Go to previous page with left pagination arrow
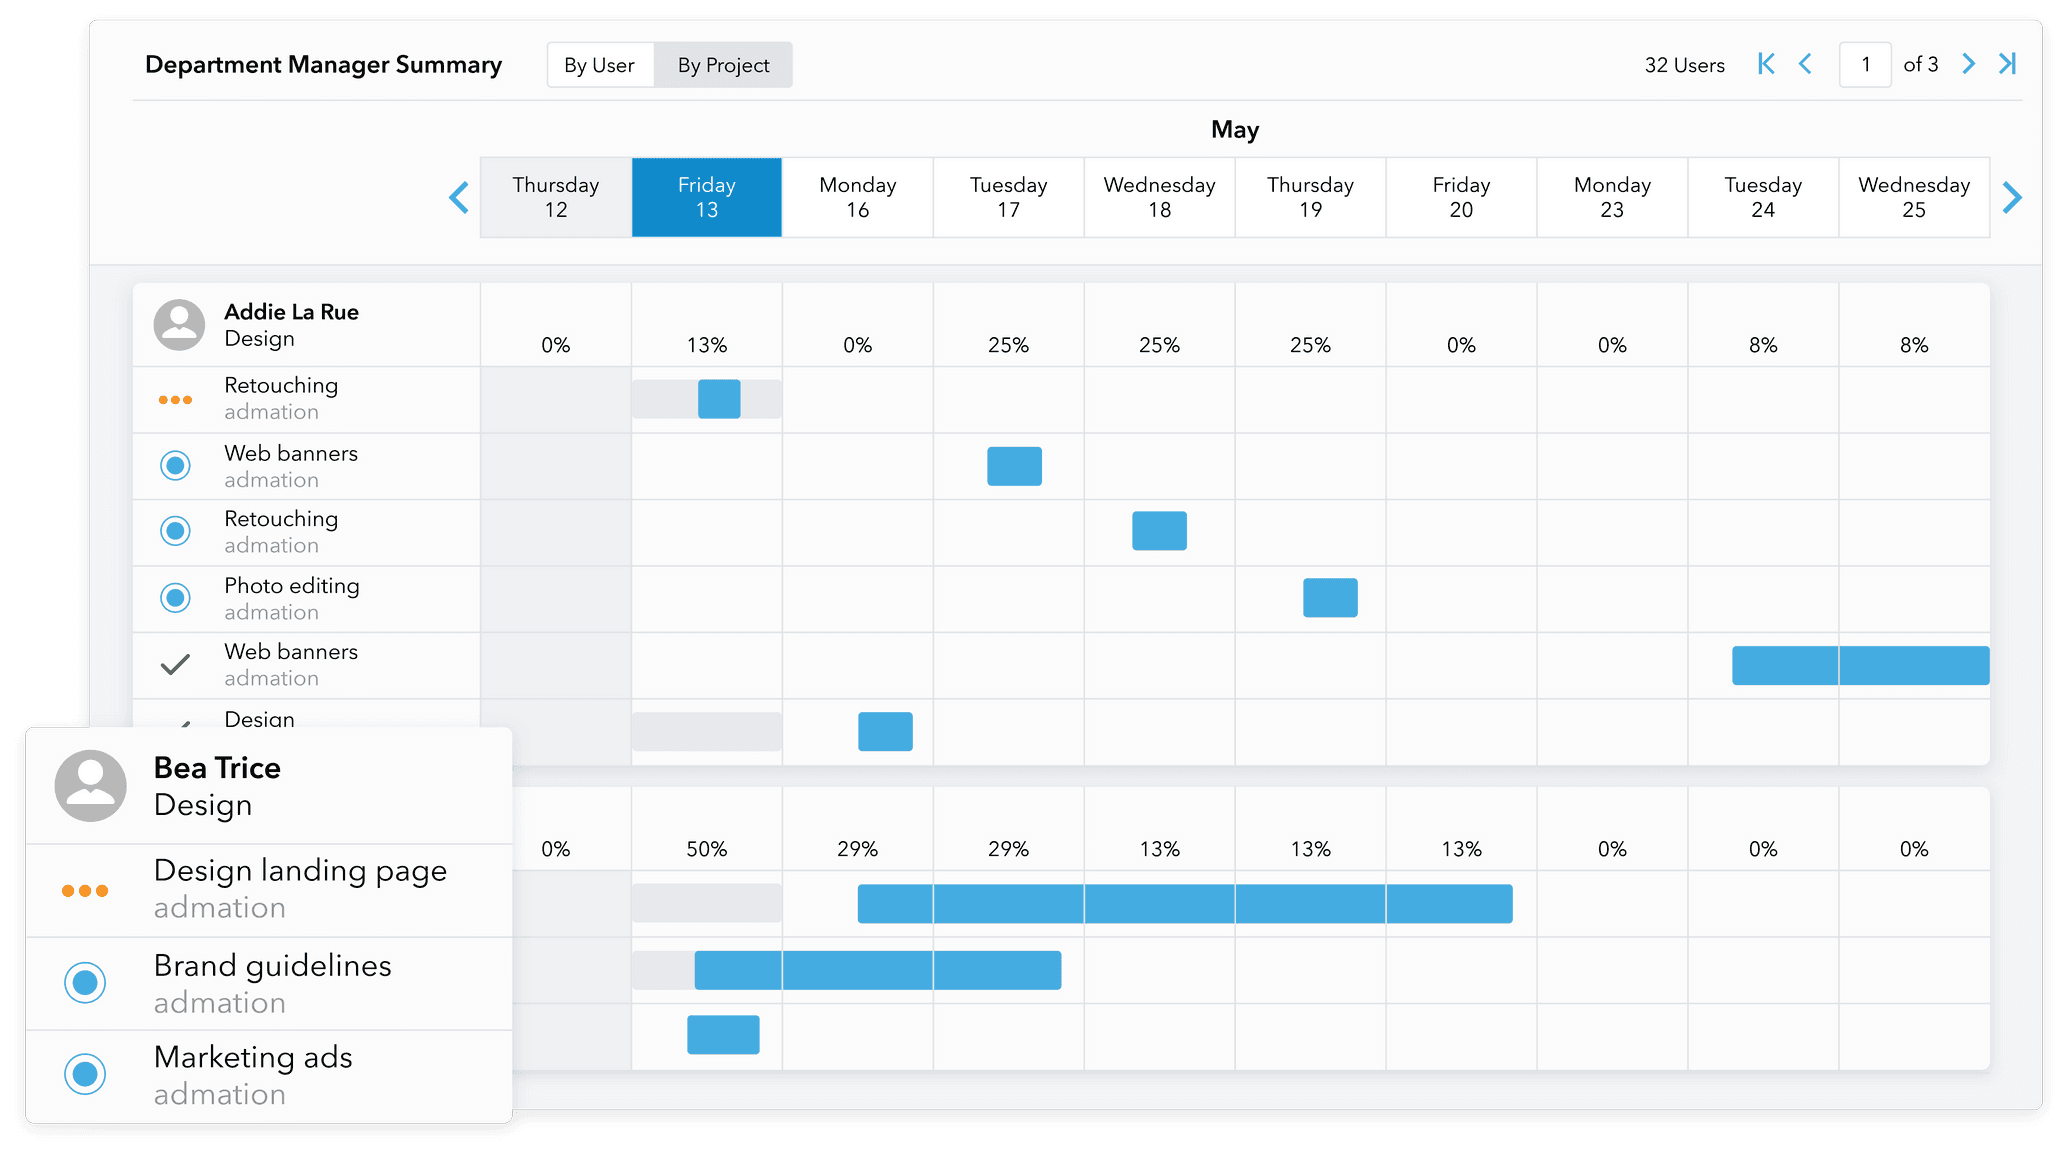Viewport: 2068px width, 1153px height. (x=1806, y=64)
